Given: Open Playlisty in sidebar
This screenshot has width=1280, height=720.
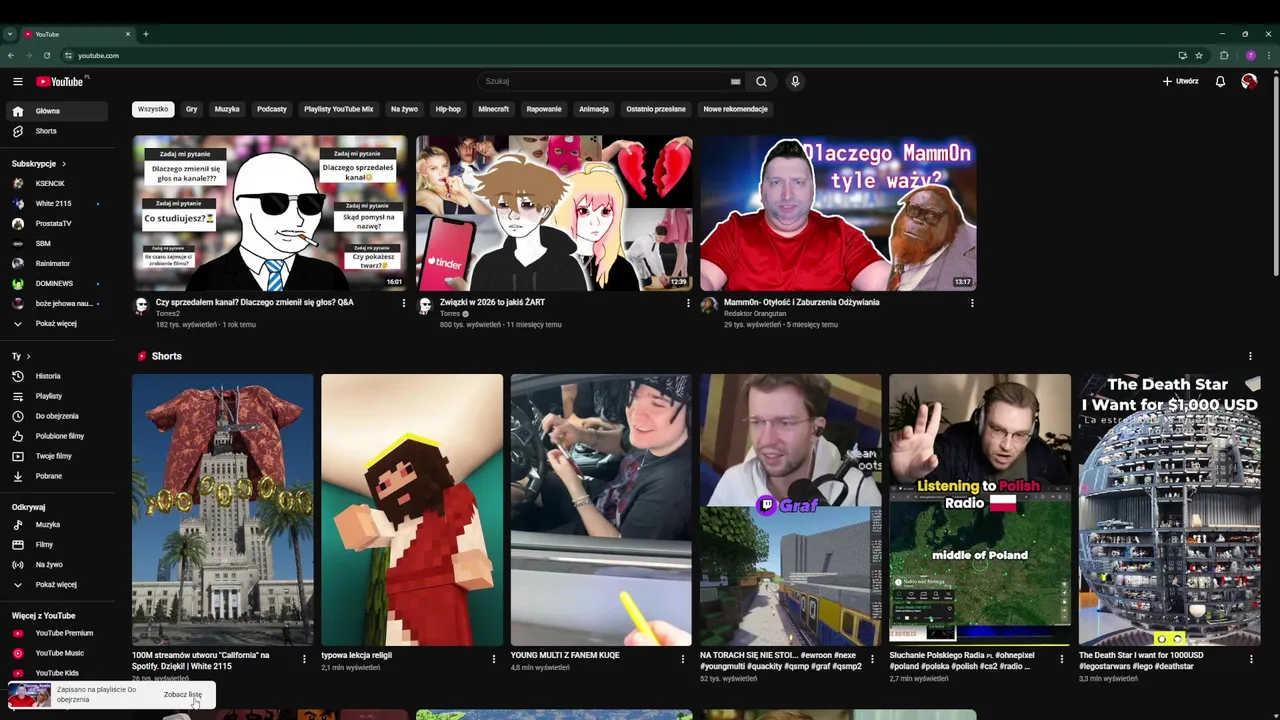Looking at the screenshot, I should pyautogui.click(x=56, y=396).
